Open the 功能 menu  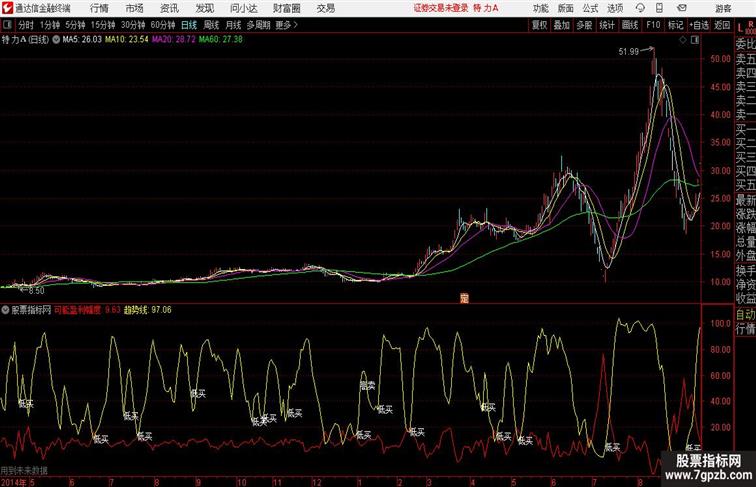tap(541, 8)
